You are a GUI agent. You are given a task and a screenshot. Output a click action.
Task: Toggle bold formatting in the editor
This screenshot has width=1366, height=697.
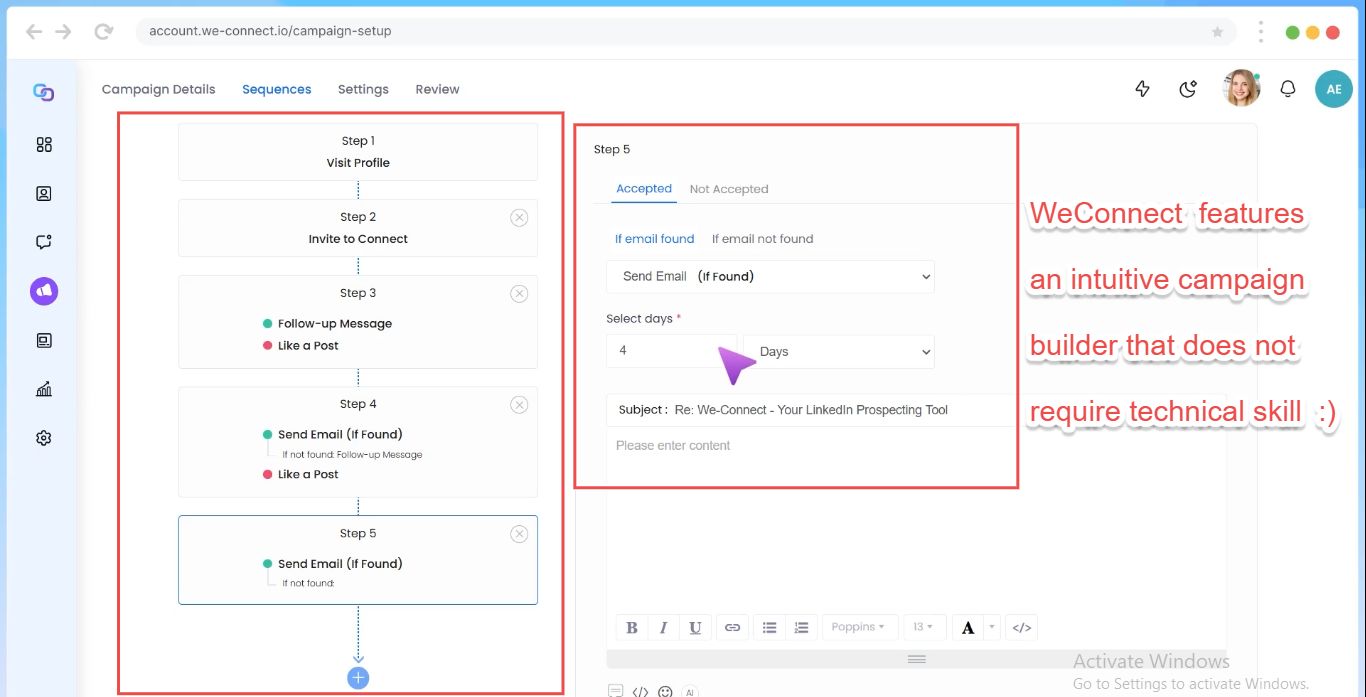click(x=631, y=627)
